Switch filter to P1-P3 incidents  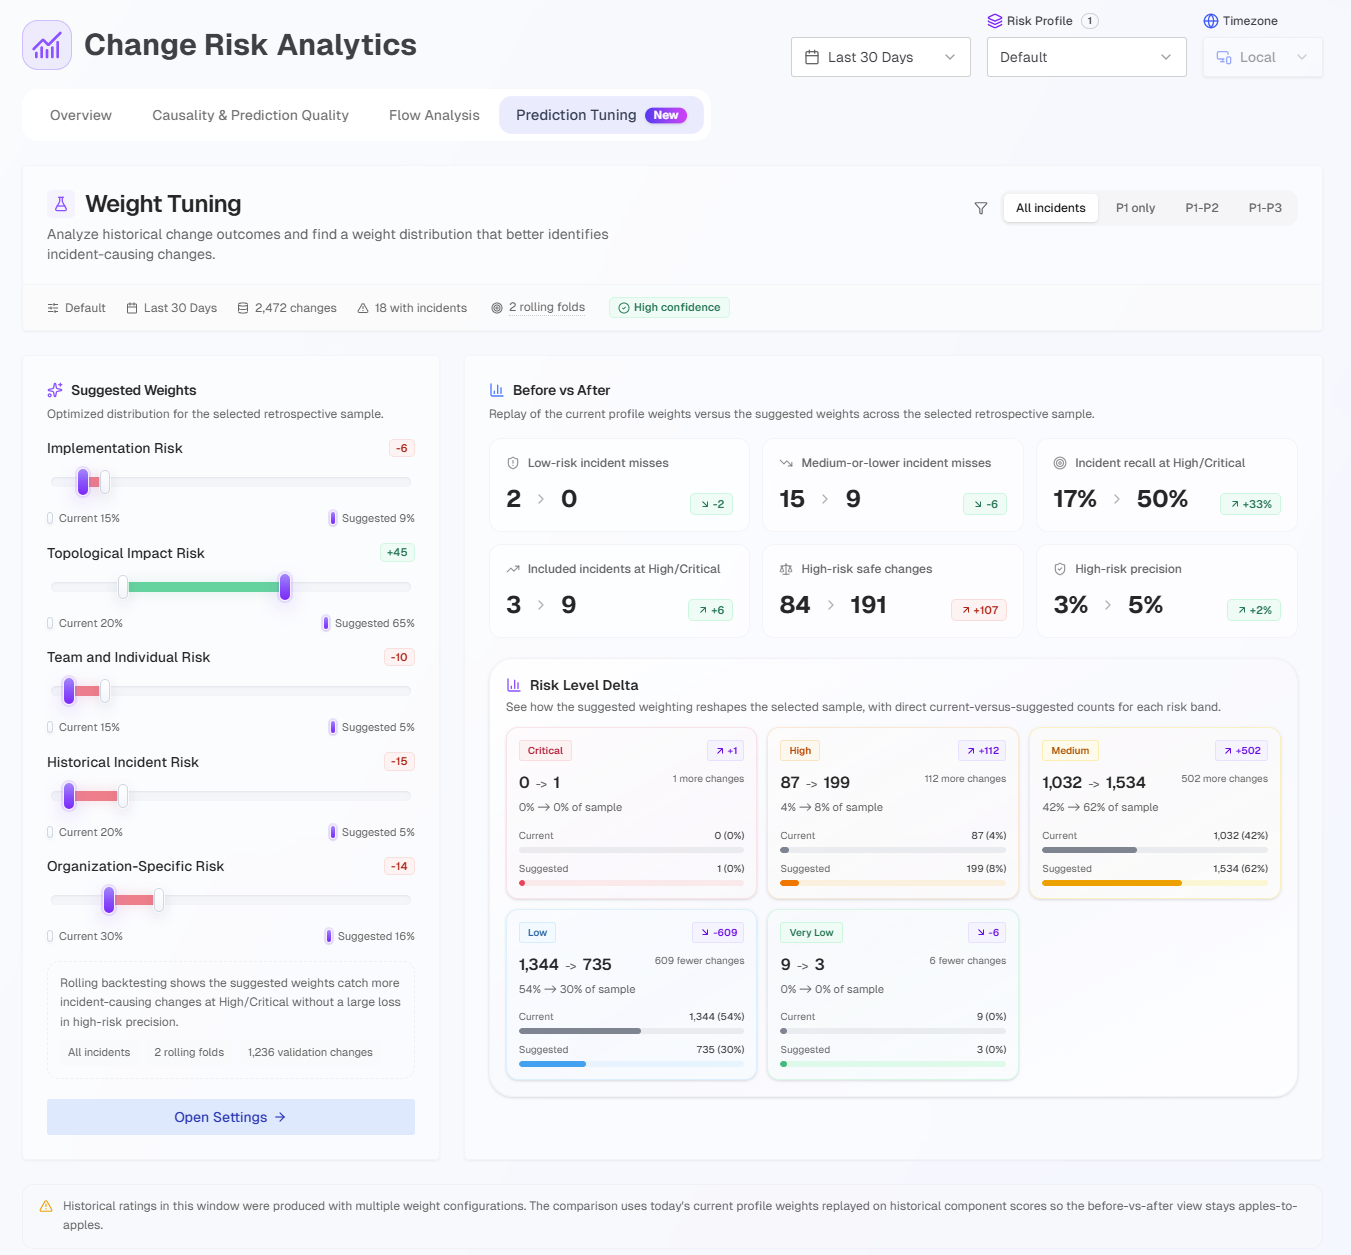tap(1264, 208)
